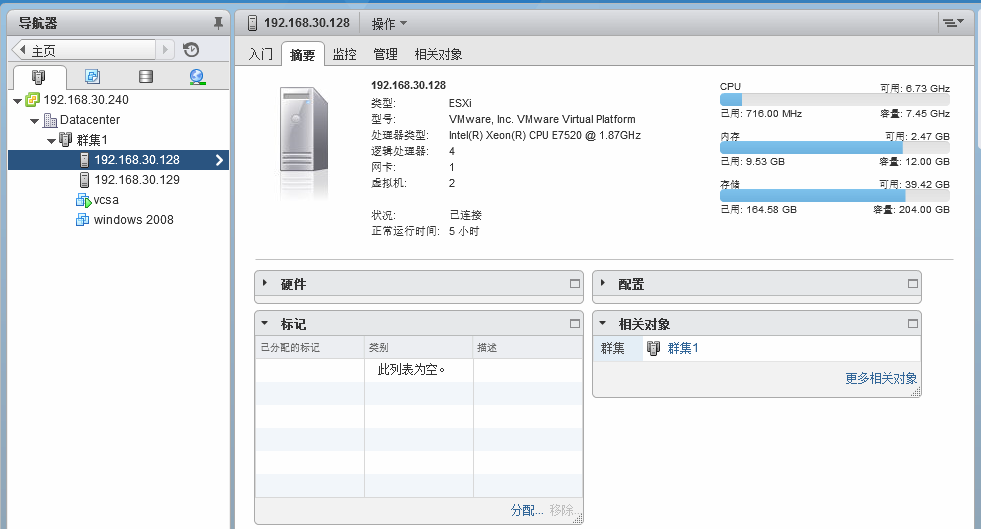Collapse the 相关对象 panel
This screenshot has width=981, height=529.
[x=602, y=323]
